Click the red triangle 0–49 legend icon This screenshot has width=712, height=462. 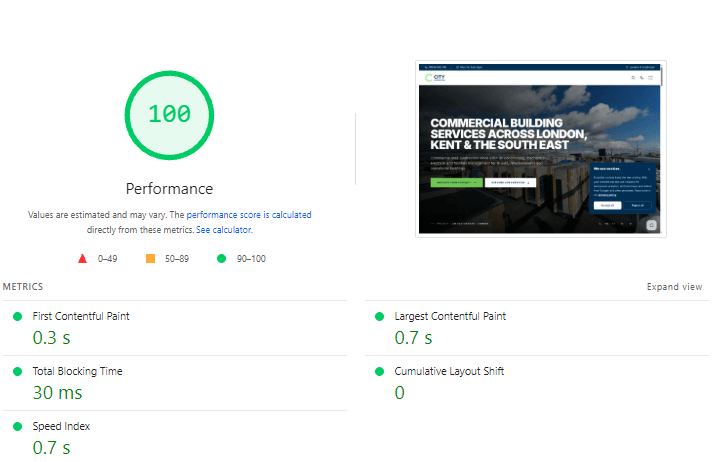click(x=82, y=258)
